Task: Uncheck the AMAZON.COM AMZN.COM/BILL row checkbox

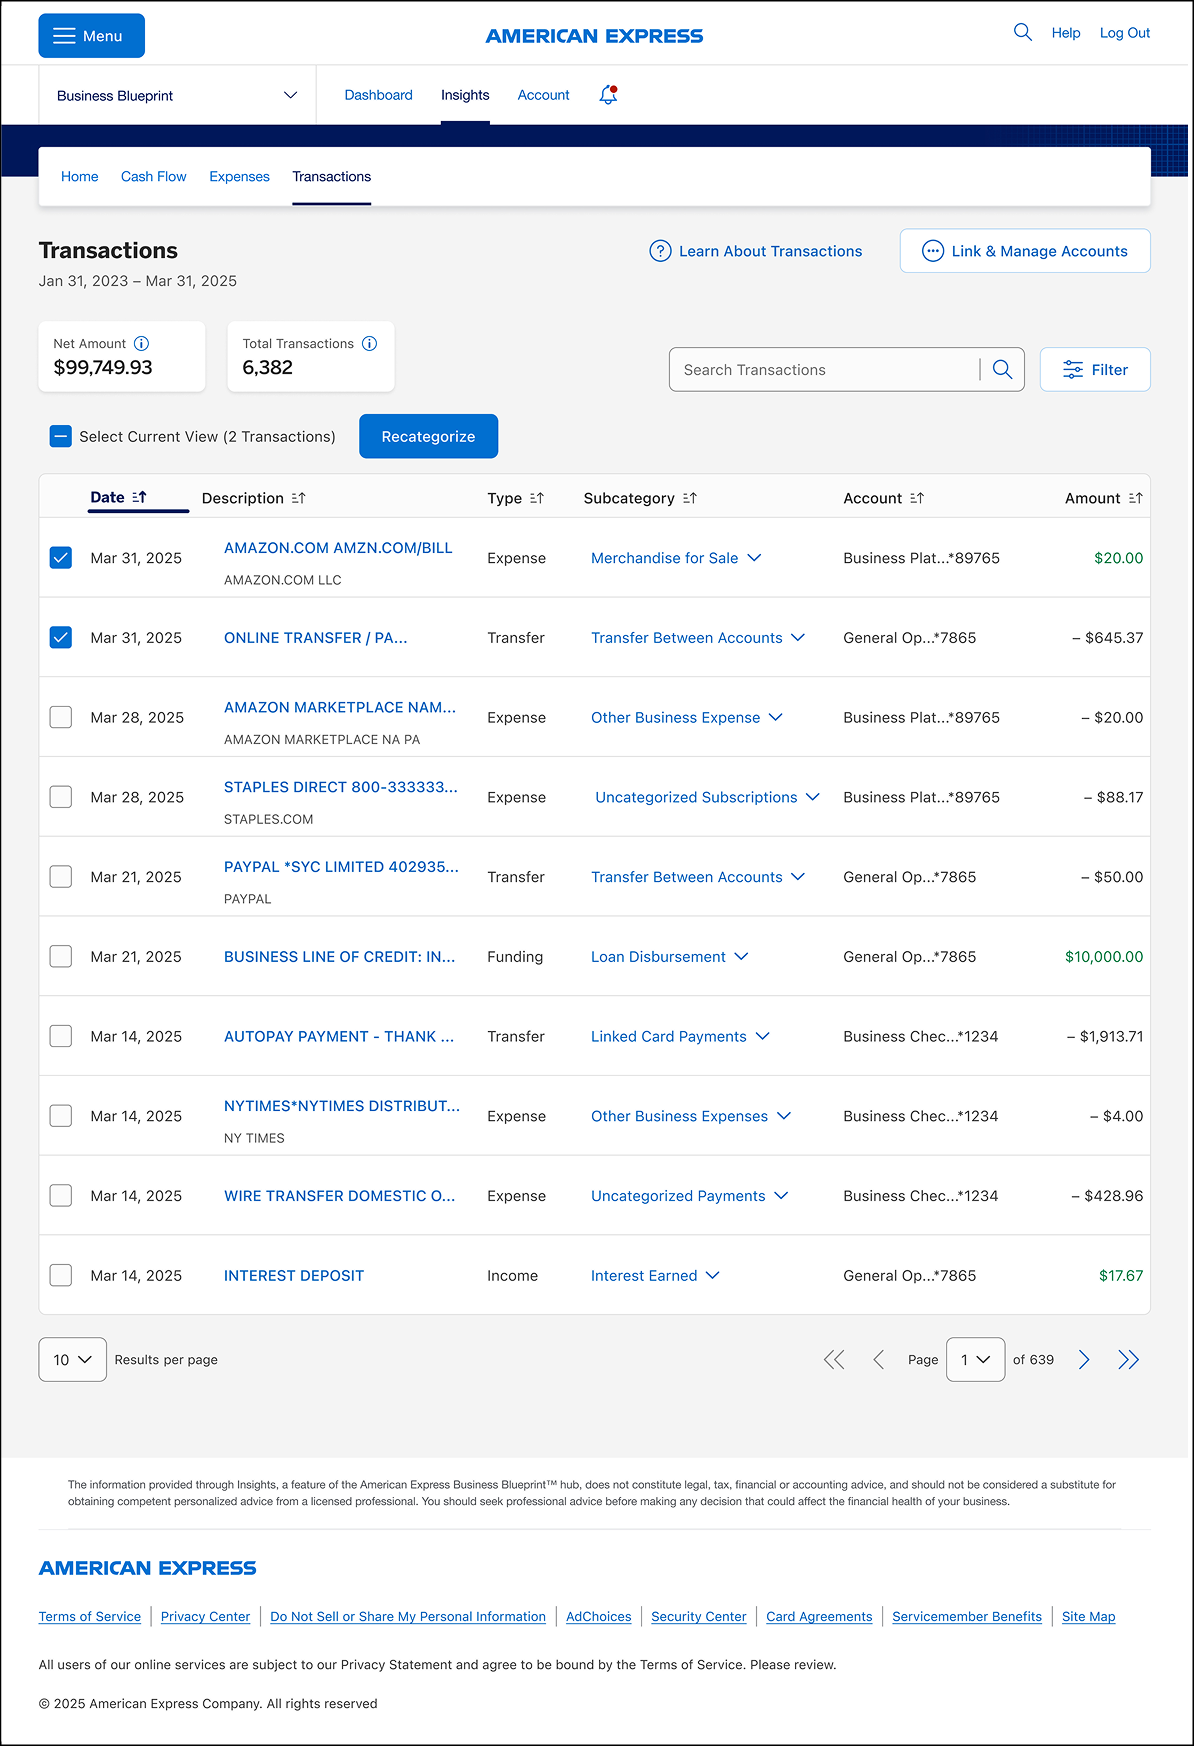Action: (x=61, y=558)
